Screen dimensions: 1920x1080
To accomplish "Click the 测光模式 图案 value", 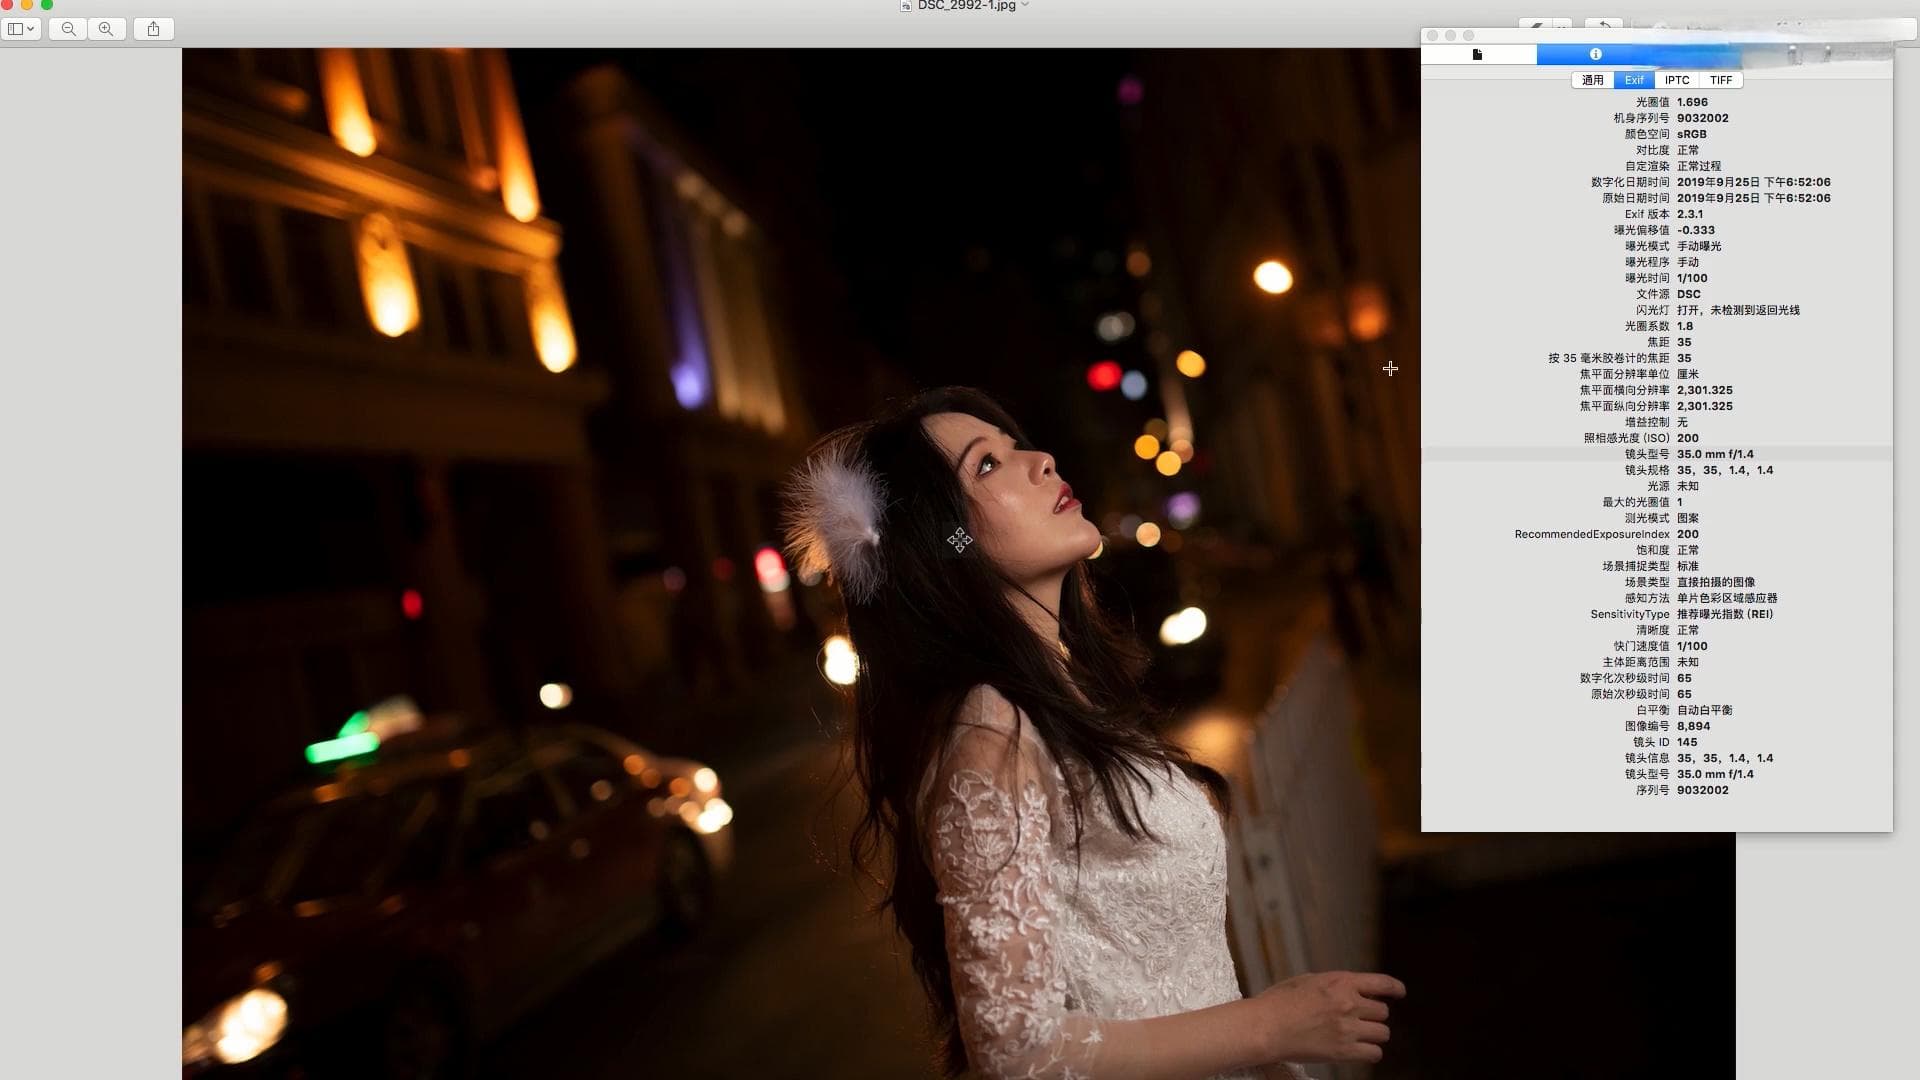I will pos(1688,518).
